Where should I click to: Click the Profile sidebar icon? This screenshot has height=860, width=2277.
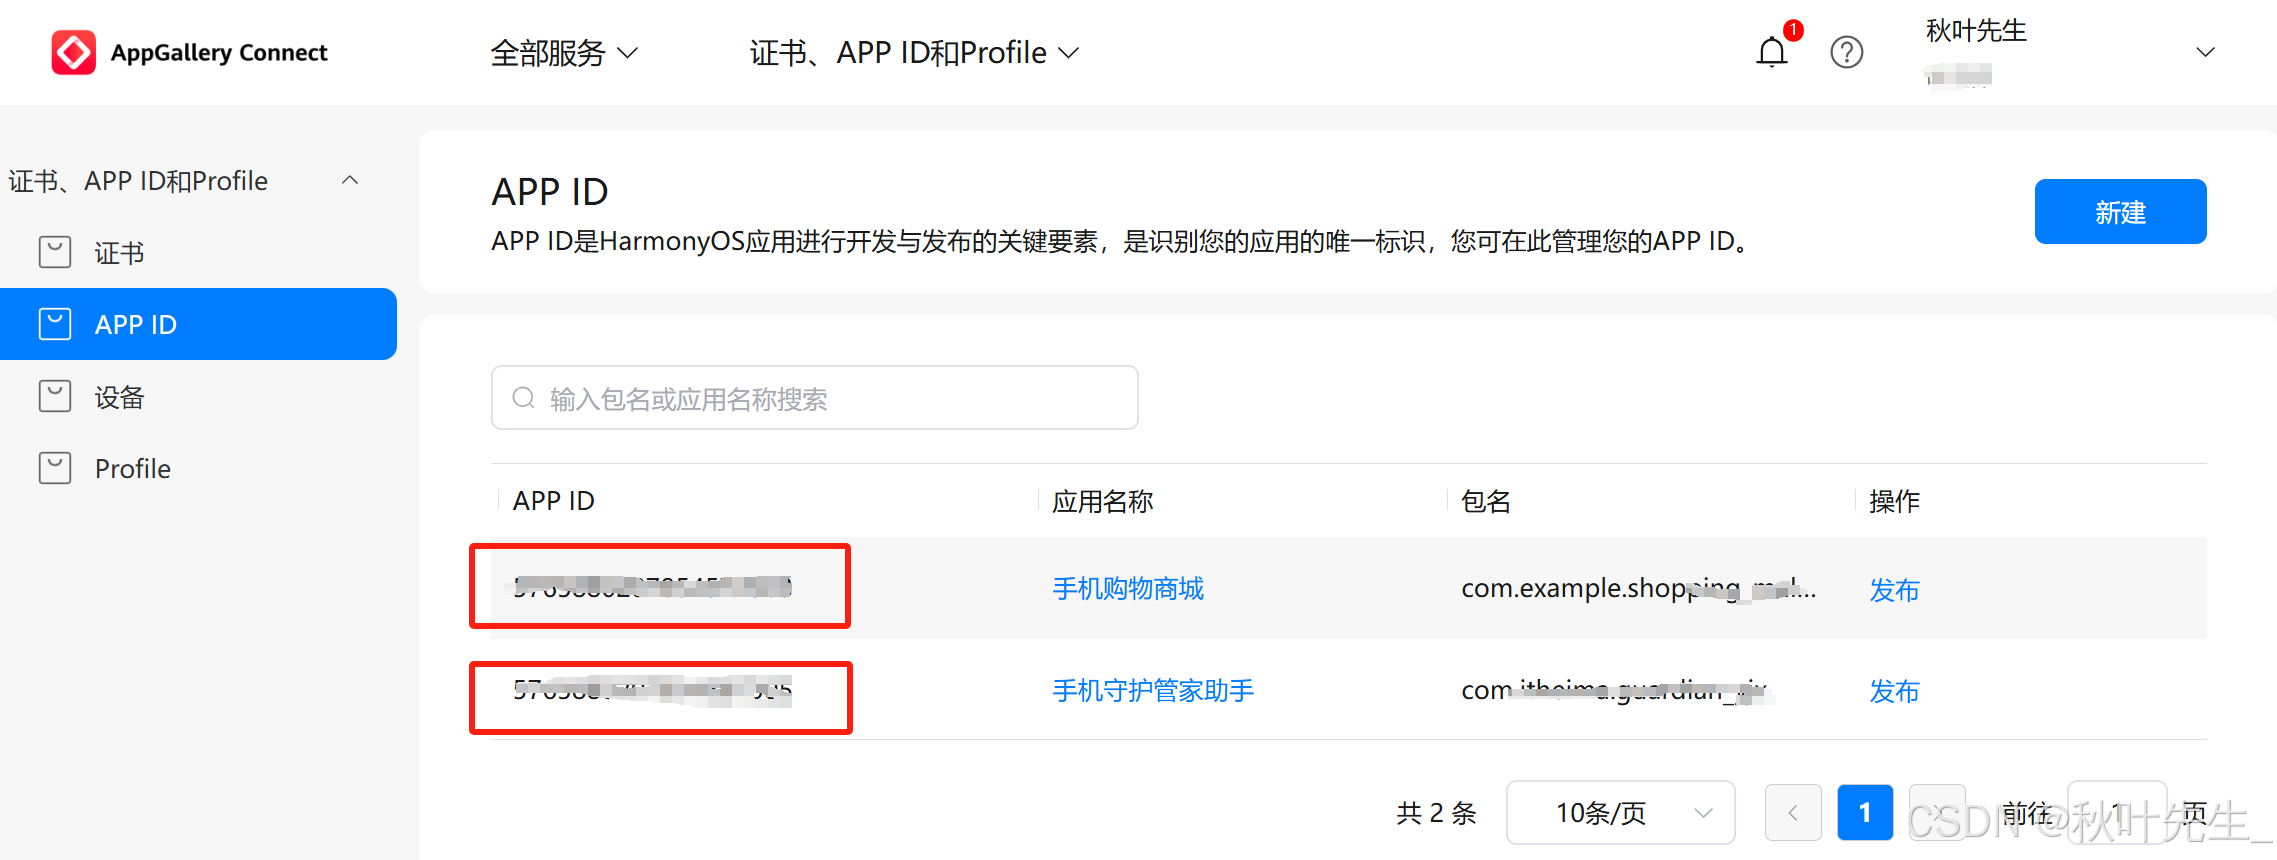coord(55,468)
